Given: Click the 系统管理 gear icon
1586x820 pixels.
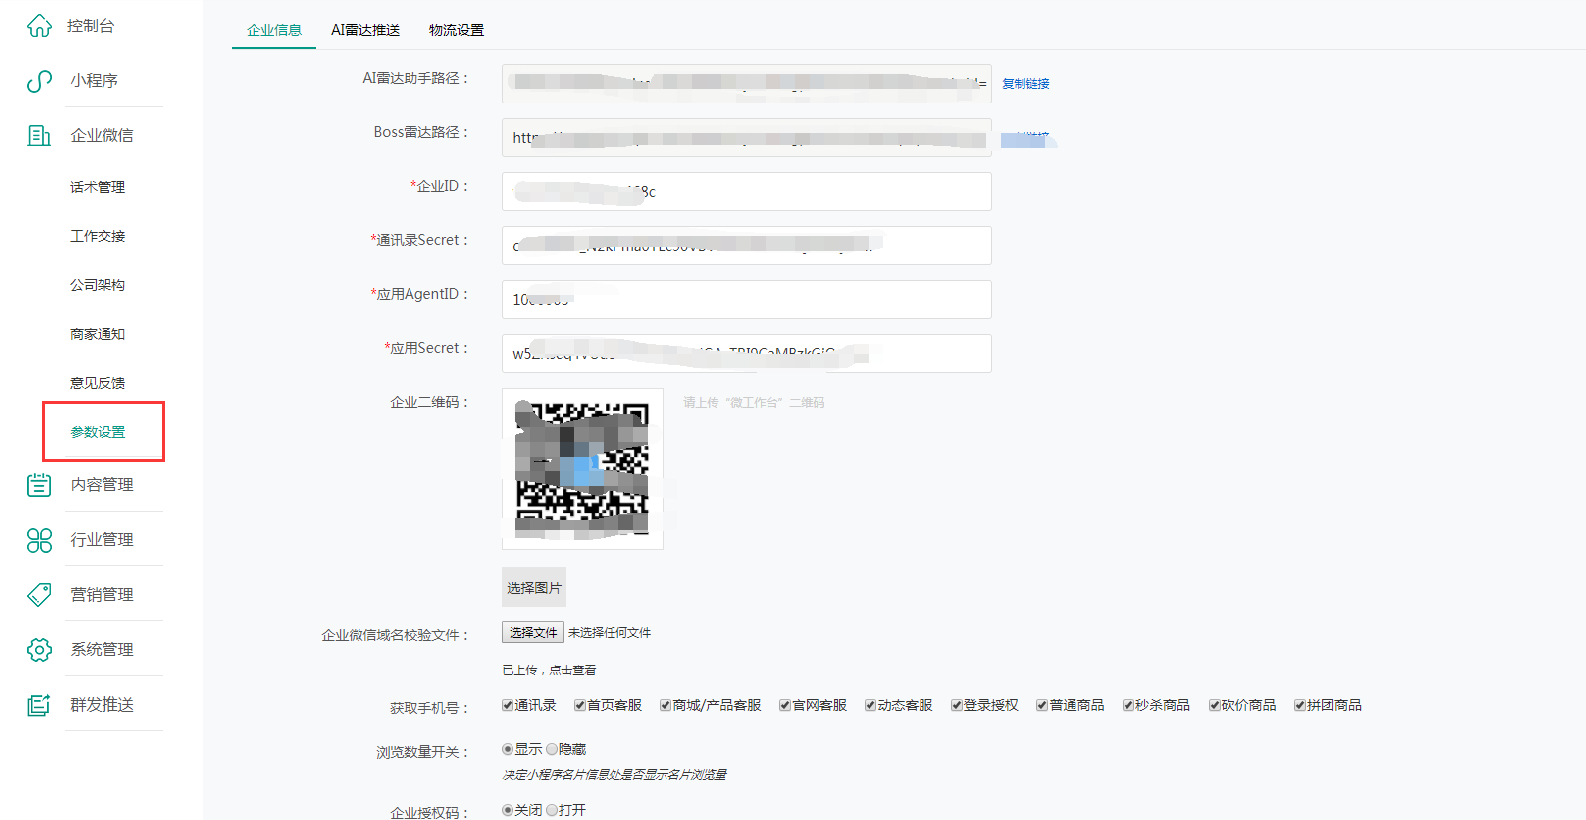Looking at the screenshot, I should (39, 650).
